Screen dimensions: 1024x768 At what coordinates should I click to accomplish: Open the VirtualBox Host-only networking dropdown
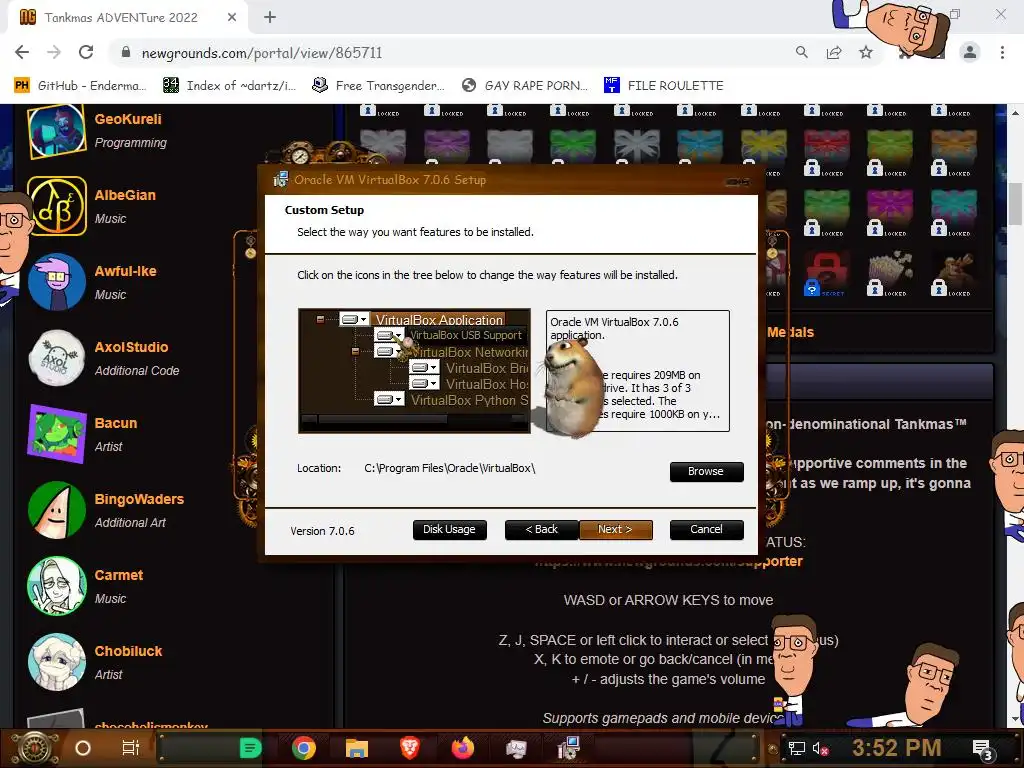click(x=424, y=383)
